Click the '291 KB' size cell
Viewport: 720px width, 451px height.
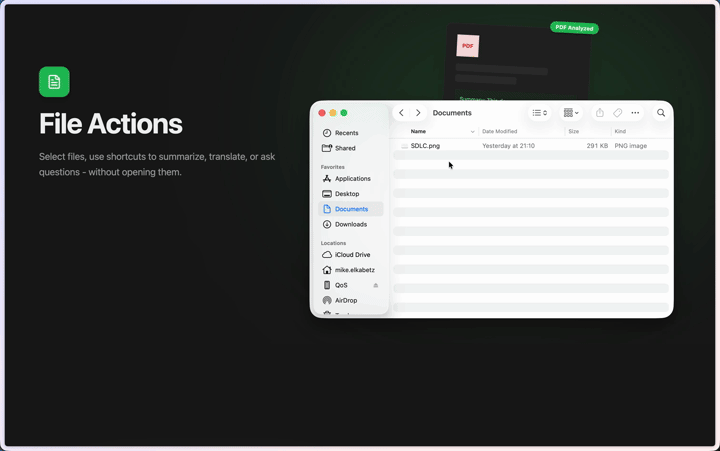[597, 146]
